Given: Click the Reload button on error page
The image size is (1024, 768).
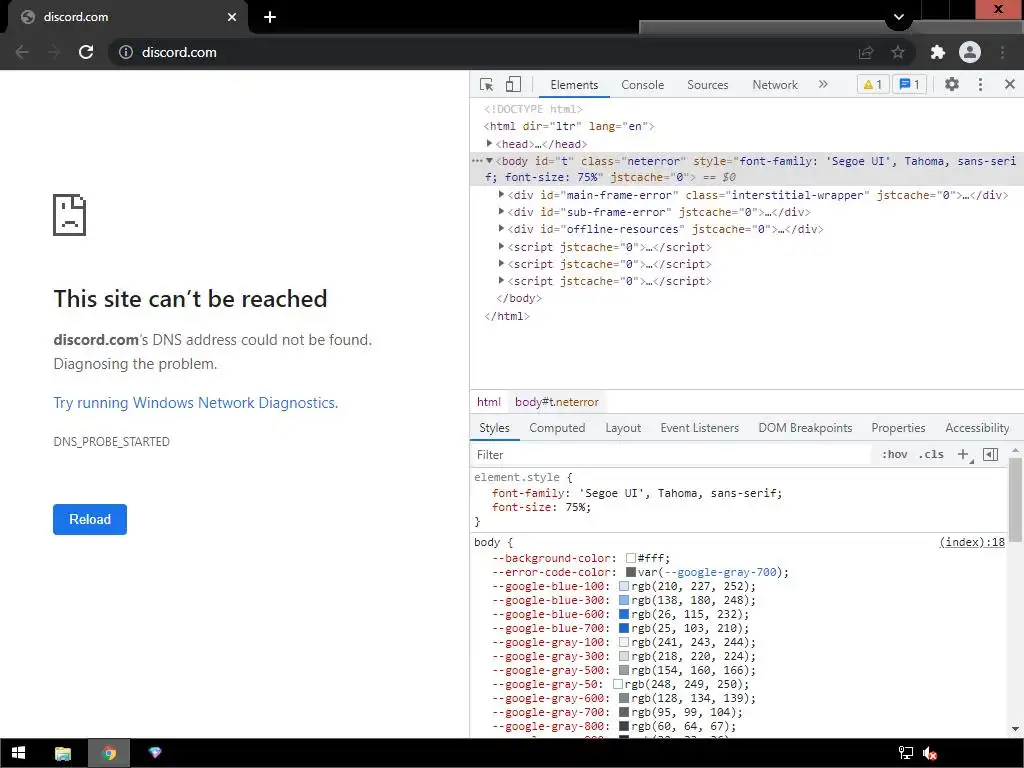Looking at the screenshot, I should coord(90,519).
